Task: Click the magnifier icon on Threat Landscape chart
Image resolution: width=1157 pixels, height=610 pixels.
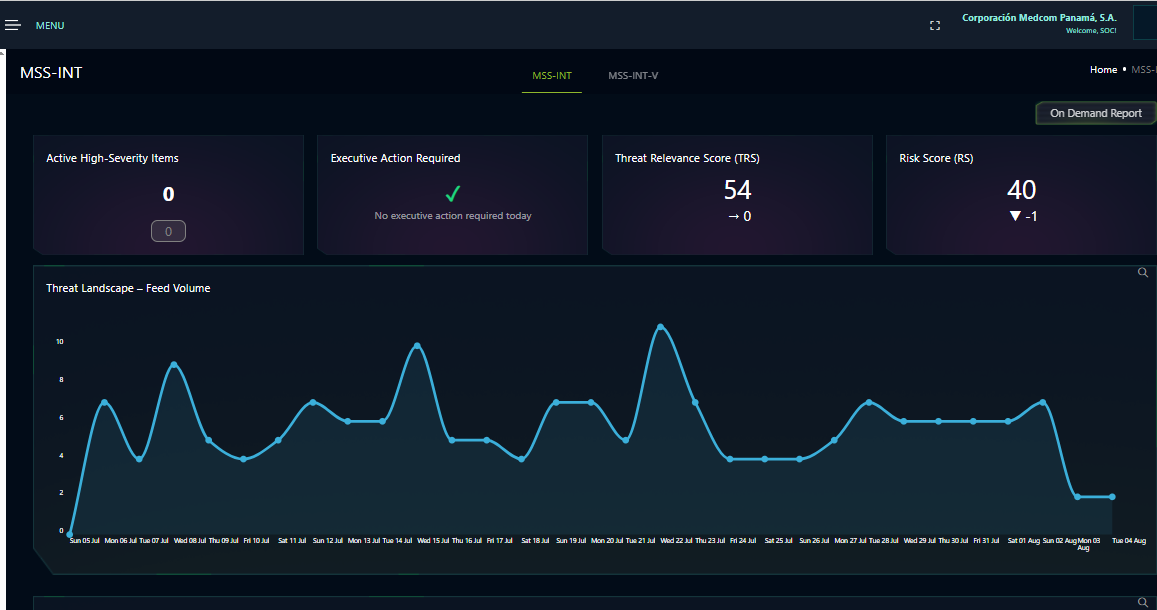Action: (1143, 273)
